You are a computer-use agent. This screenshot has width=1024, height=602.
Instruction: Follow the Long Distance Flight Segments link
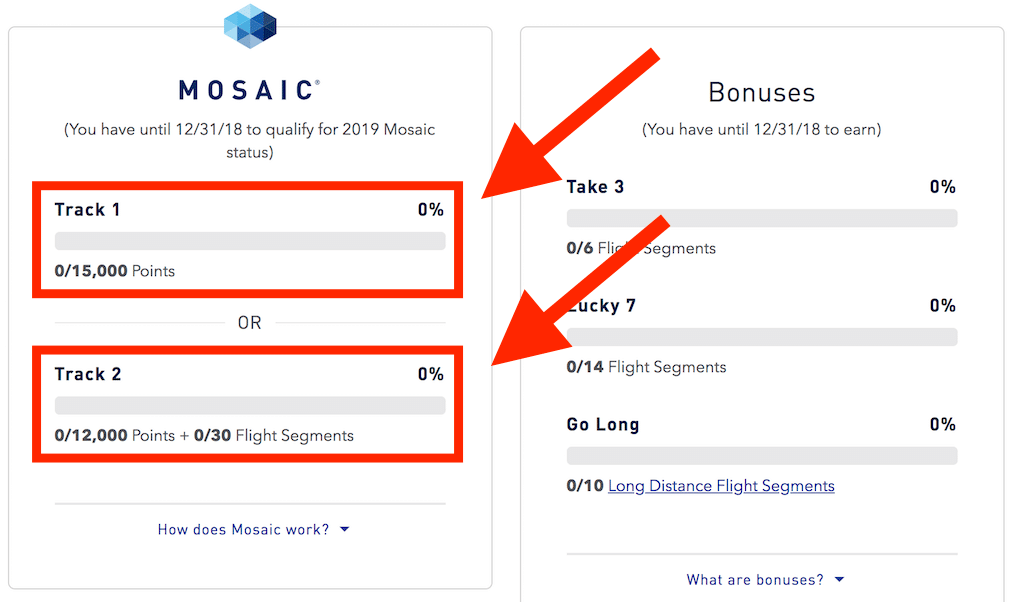pyautogui.click(x=721, y=486)
